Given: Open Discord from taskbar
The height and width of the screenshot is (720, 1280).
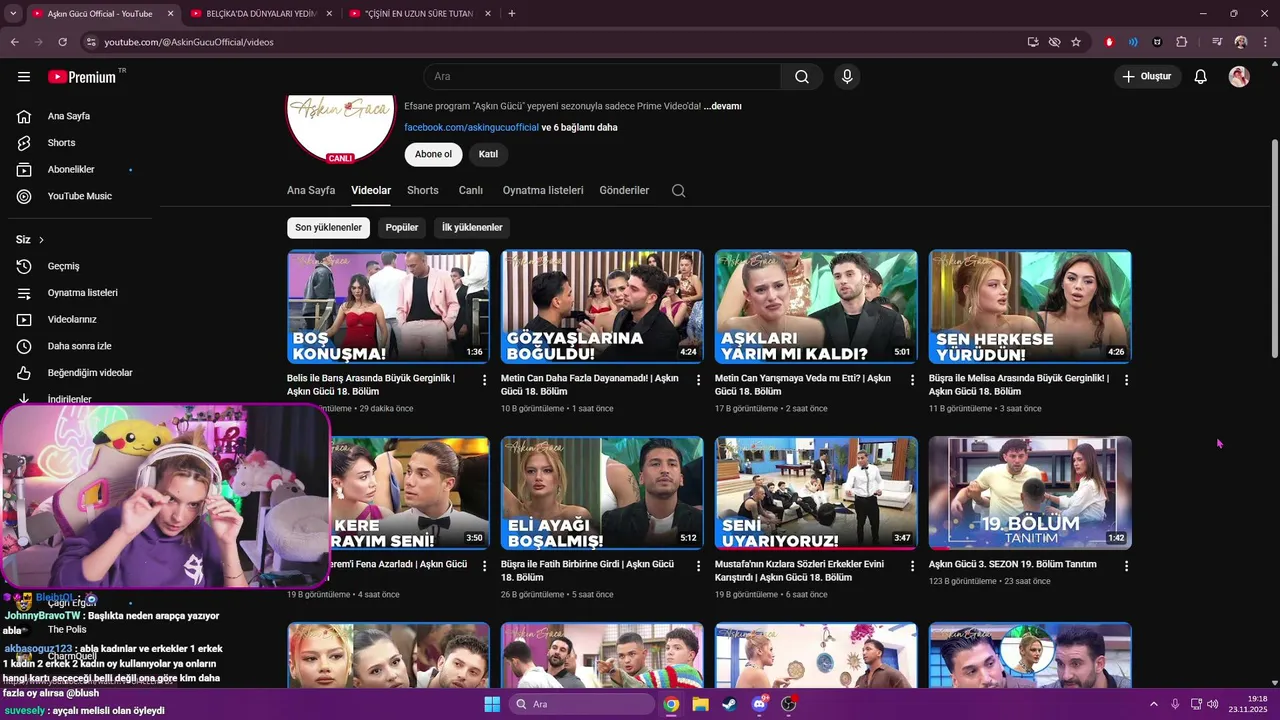Looking at the screenshot, I should tap(759, 704).
